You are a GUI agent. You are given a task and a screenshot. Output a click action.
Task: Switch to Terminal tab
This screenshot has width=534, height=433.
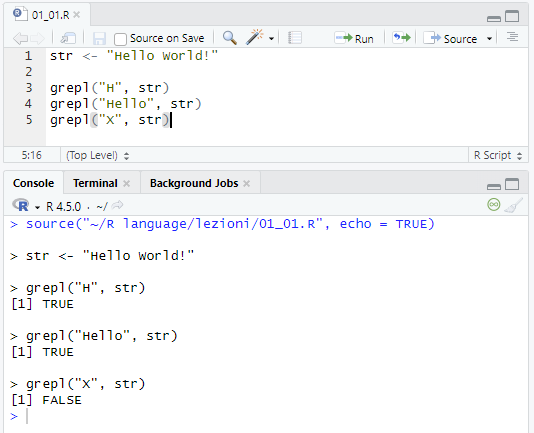(x=95, y=183)
